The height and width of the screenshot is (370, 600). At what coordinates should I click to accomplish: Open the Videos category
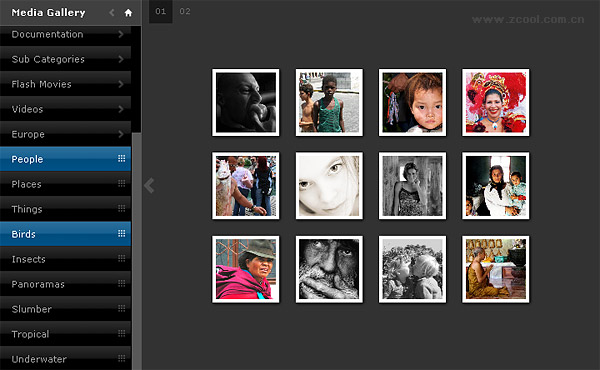pyautogui.click(x=65, y=109)
